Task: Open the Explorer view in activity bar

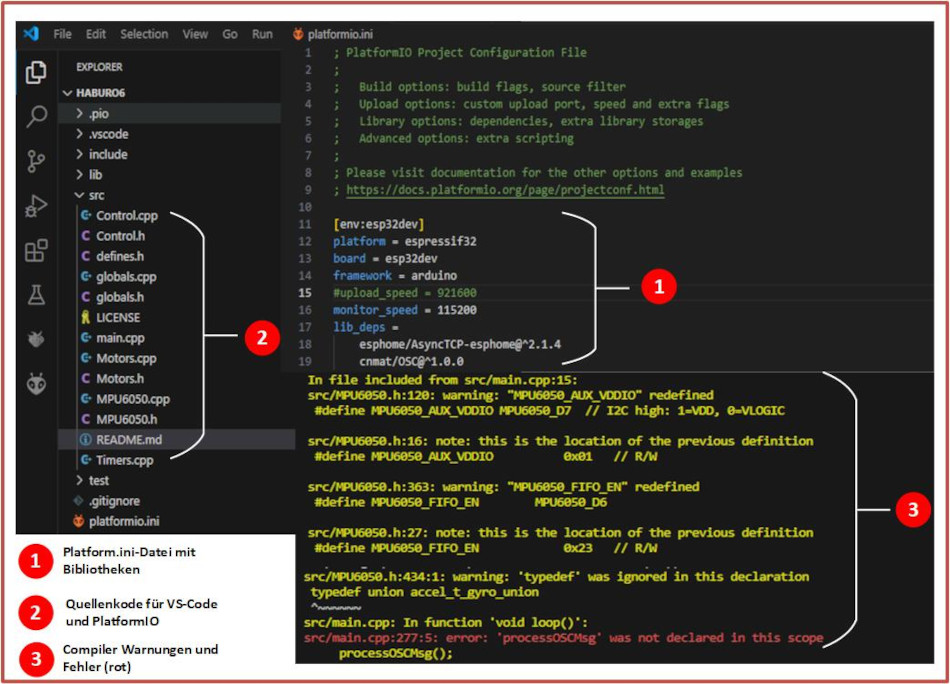Action: (36, 72)
